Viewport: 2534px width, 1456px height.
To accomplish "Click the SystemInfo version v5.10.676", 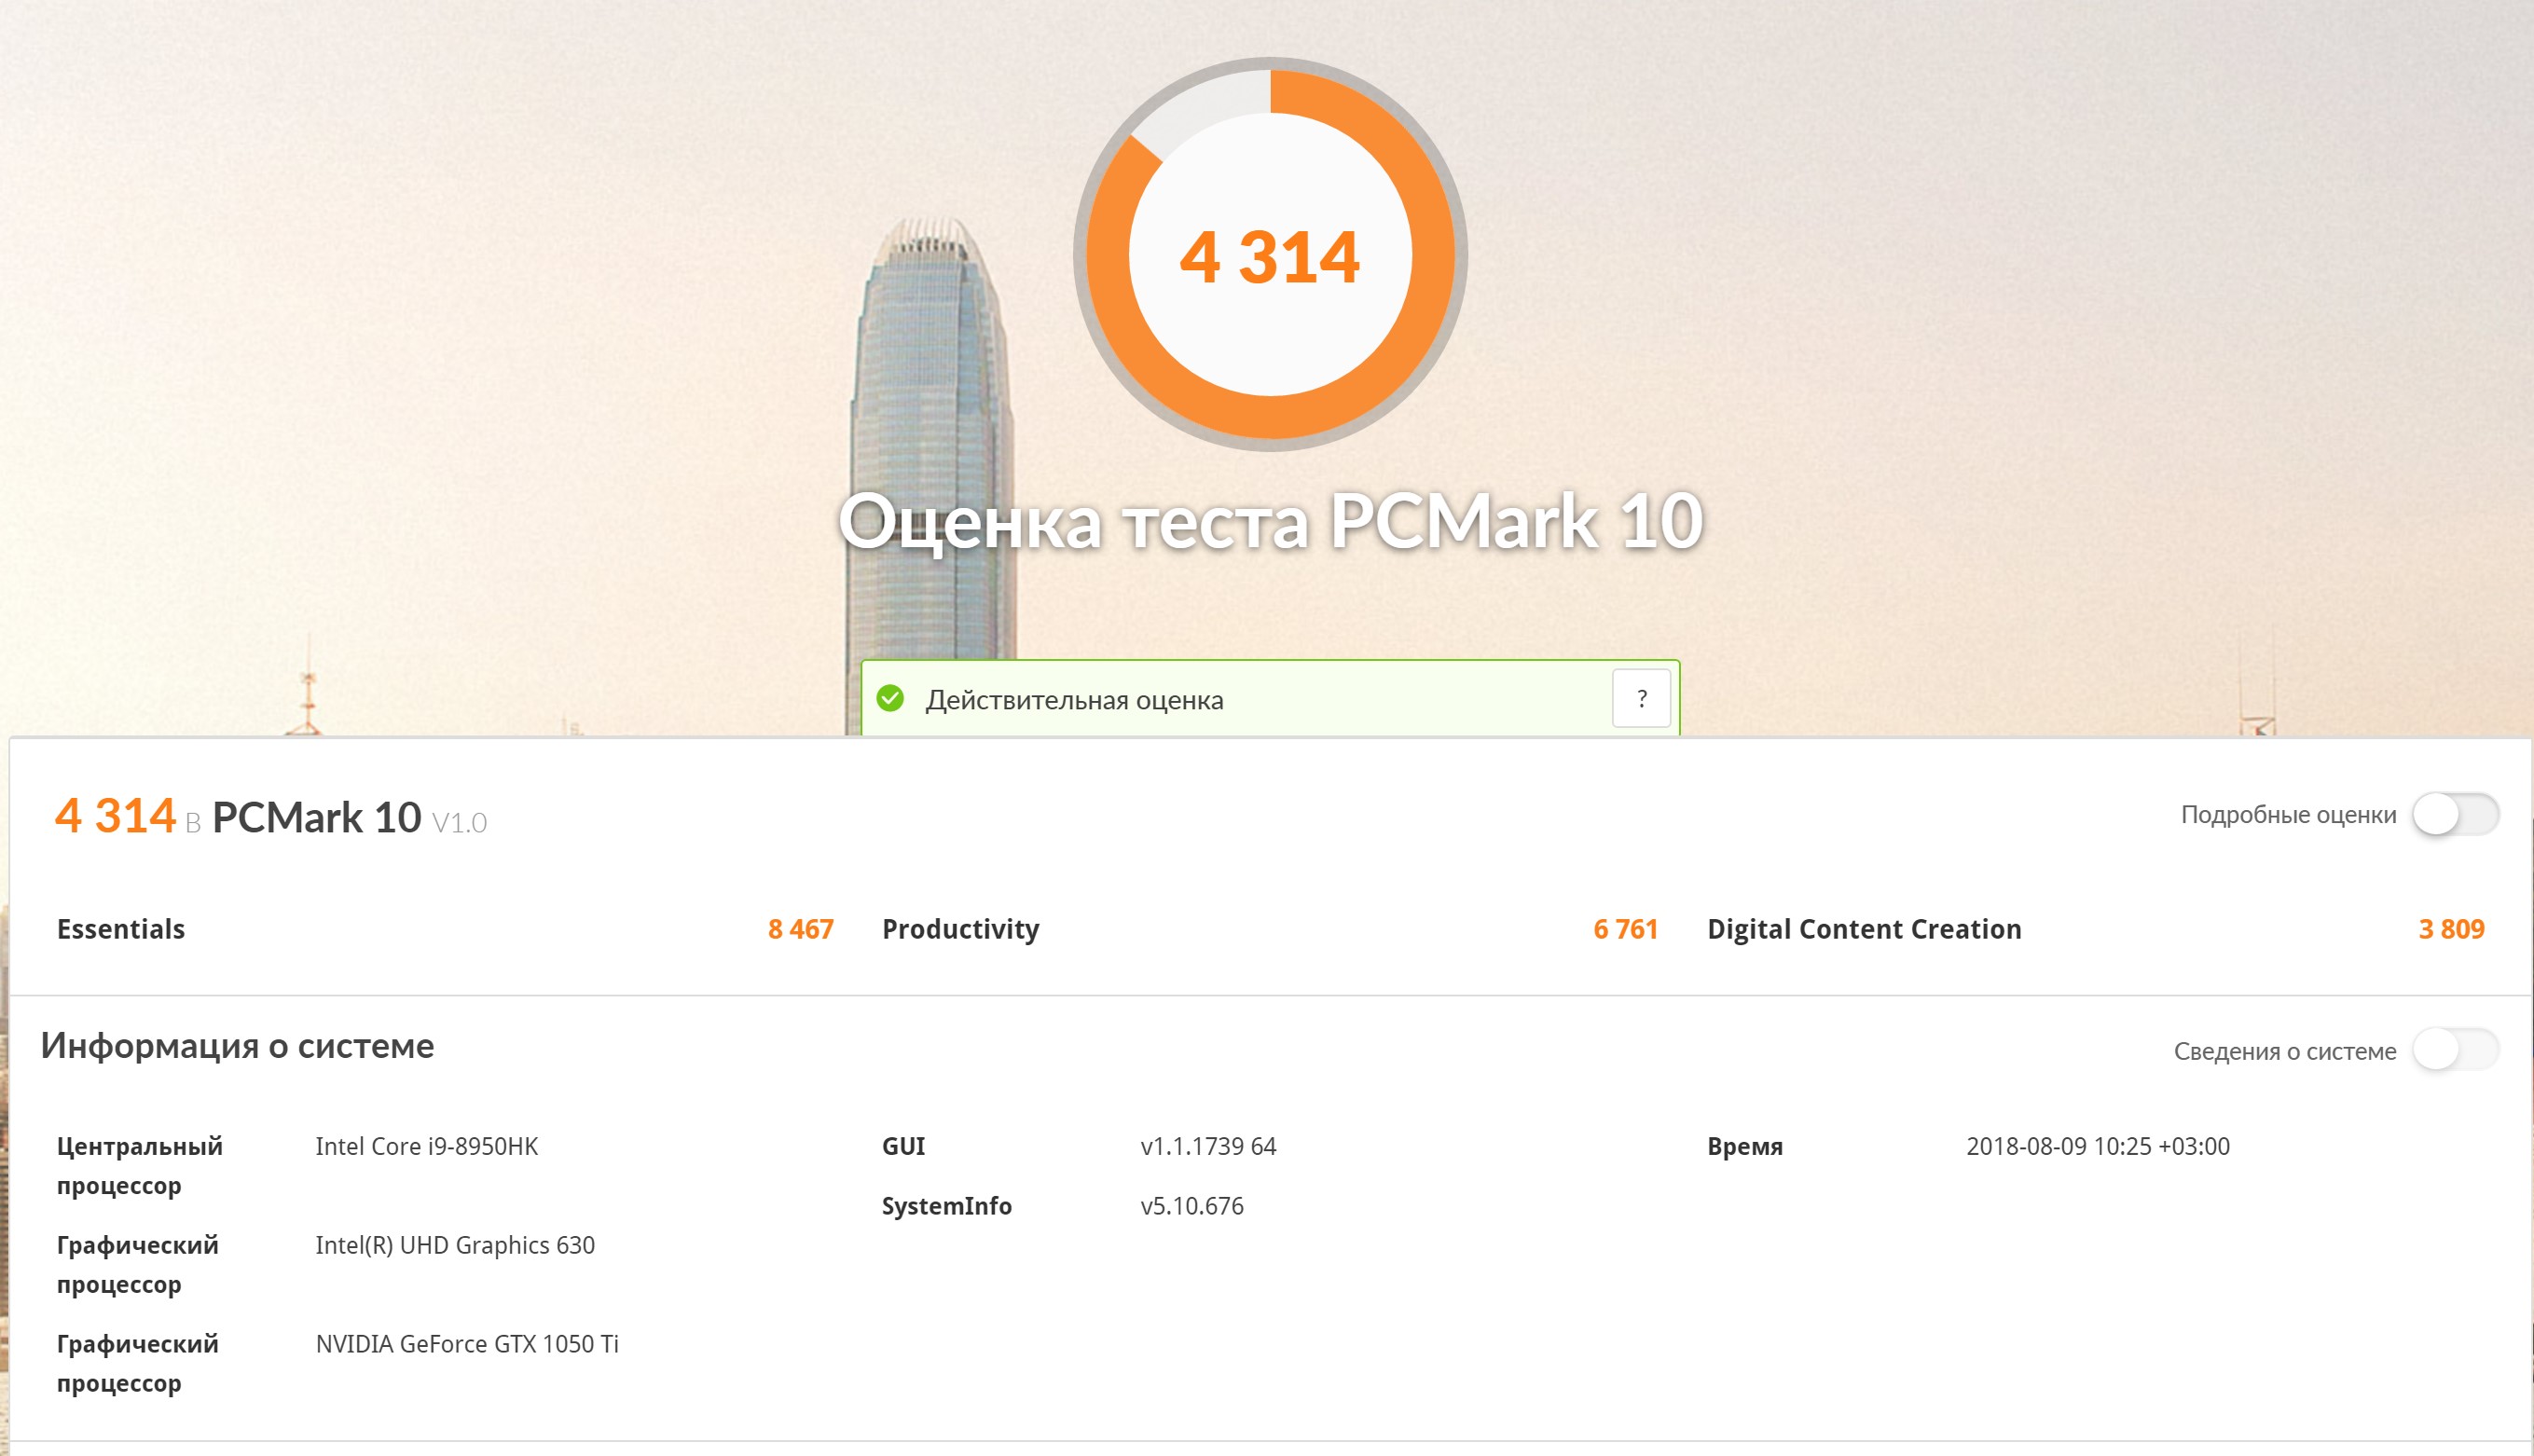I will coord(1192,1206).
